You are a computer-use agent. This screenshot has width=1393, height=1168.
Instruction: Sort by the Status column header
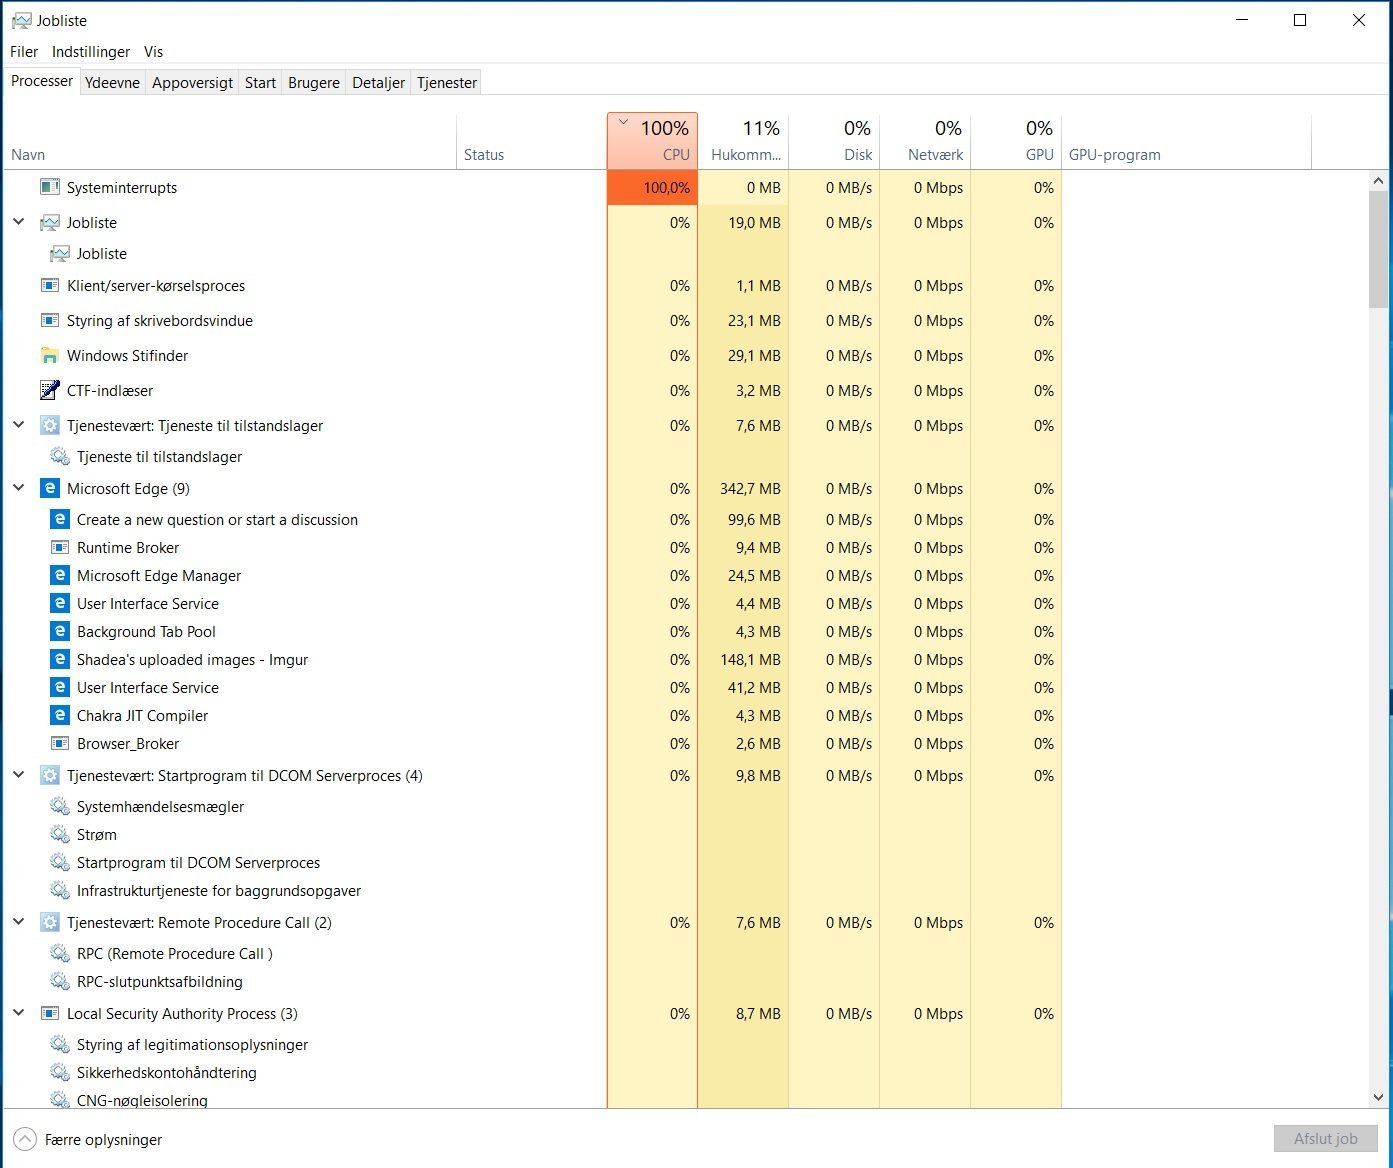(x=531, y=141)
